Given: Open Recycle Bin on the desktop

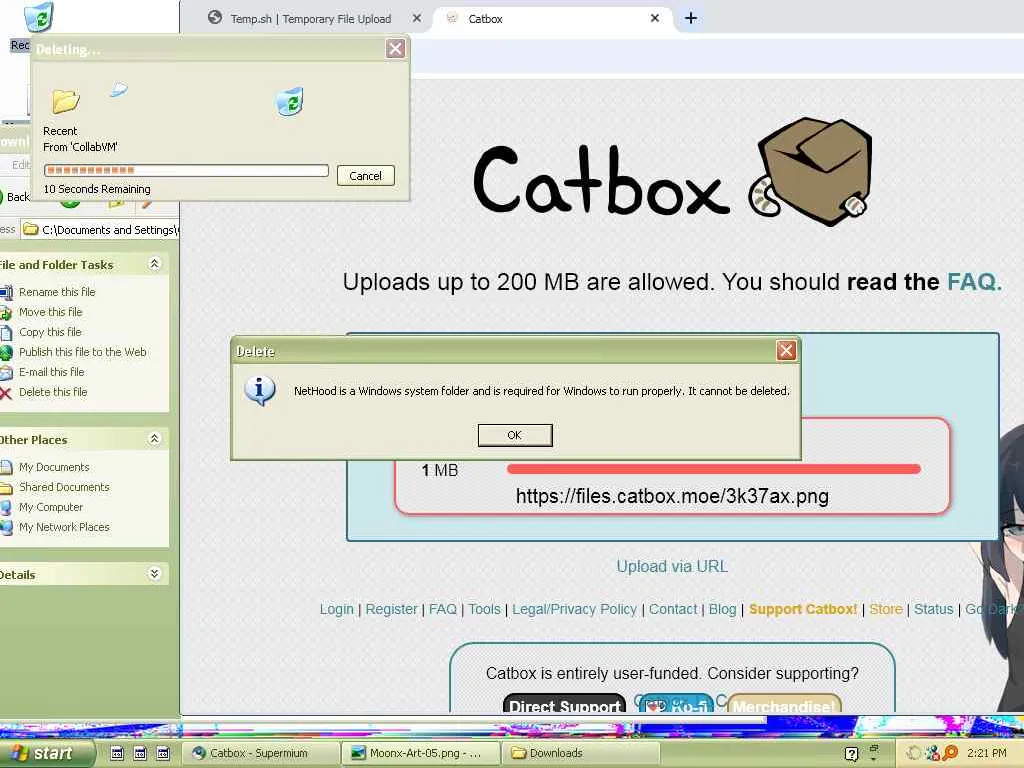Looking at the screenshot, I should pos(39,18).
